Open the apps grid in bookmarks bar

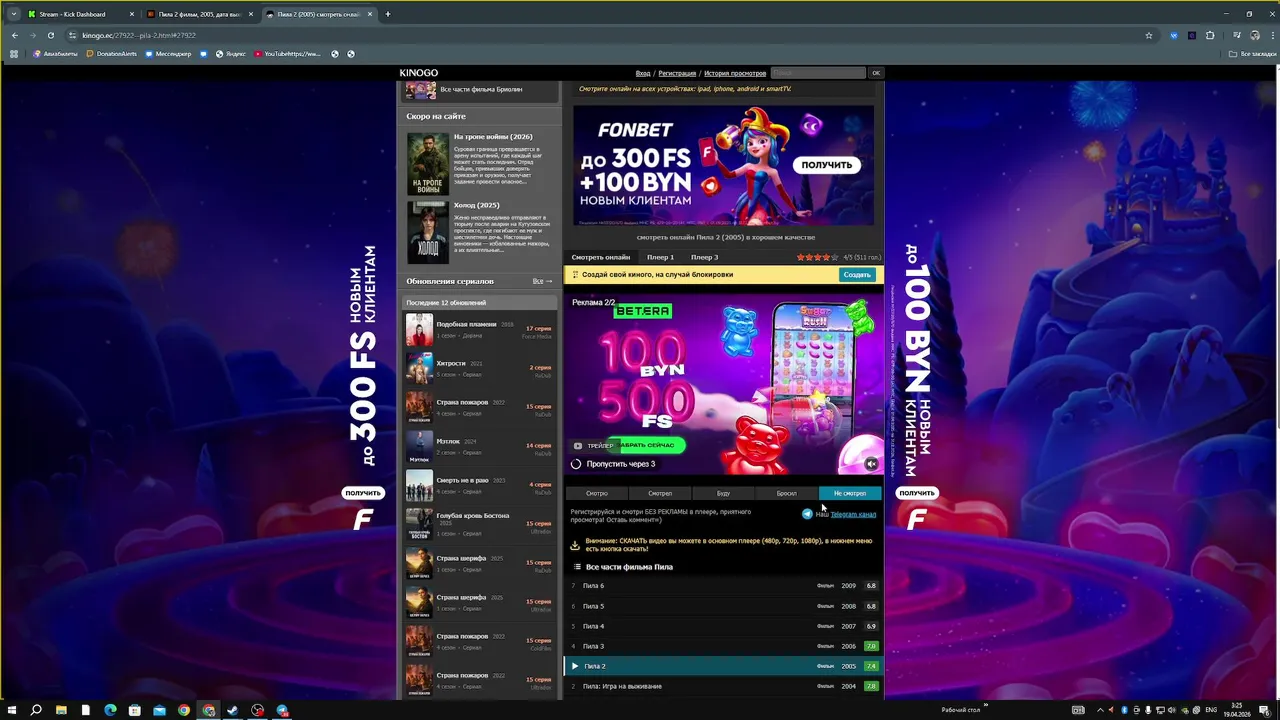click(14, 54)
